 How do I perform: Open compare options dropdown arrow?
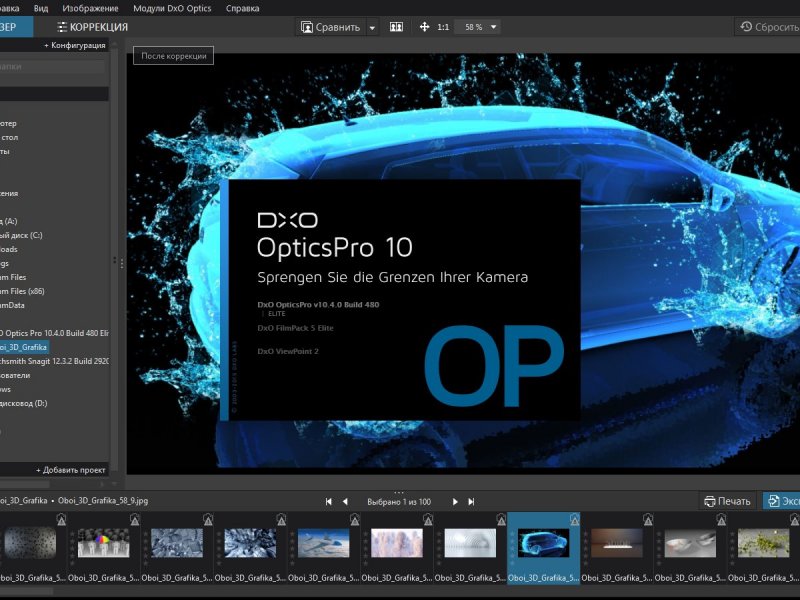pyautogui.click(x=372, y=28)
